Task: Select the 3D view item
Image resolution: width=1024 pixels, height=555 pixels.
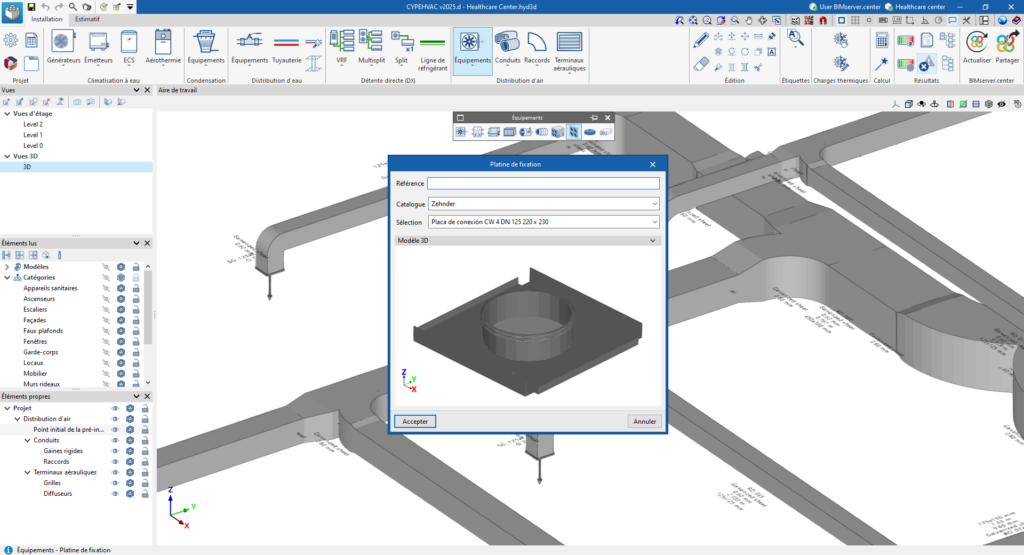Action: 76,167
